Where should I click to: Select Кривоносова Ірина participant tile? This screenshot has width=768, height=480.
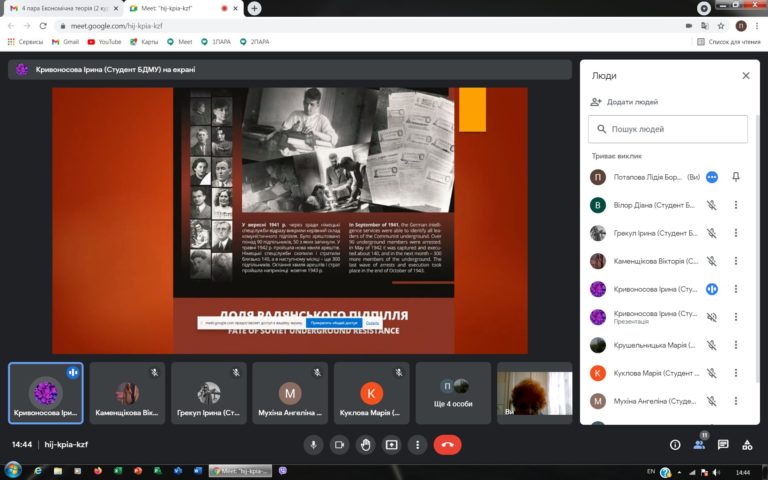(x=46, y=393)
